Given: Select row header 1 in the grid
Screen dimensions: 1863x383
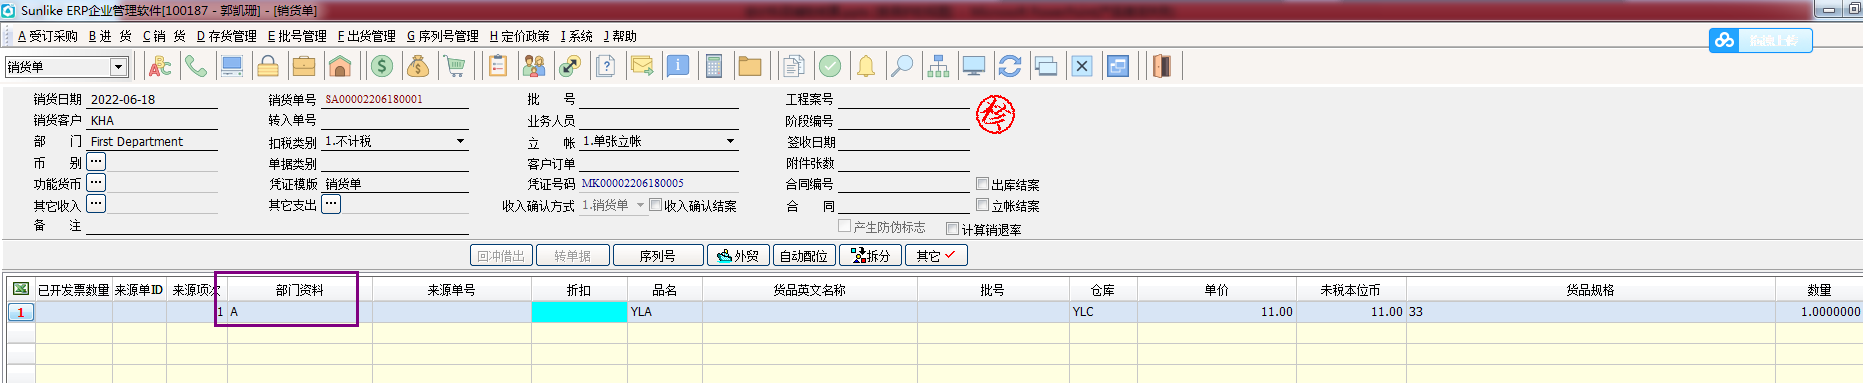Looking at the screenshot, I should pos(20,312).
